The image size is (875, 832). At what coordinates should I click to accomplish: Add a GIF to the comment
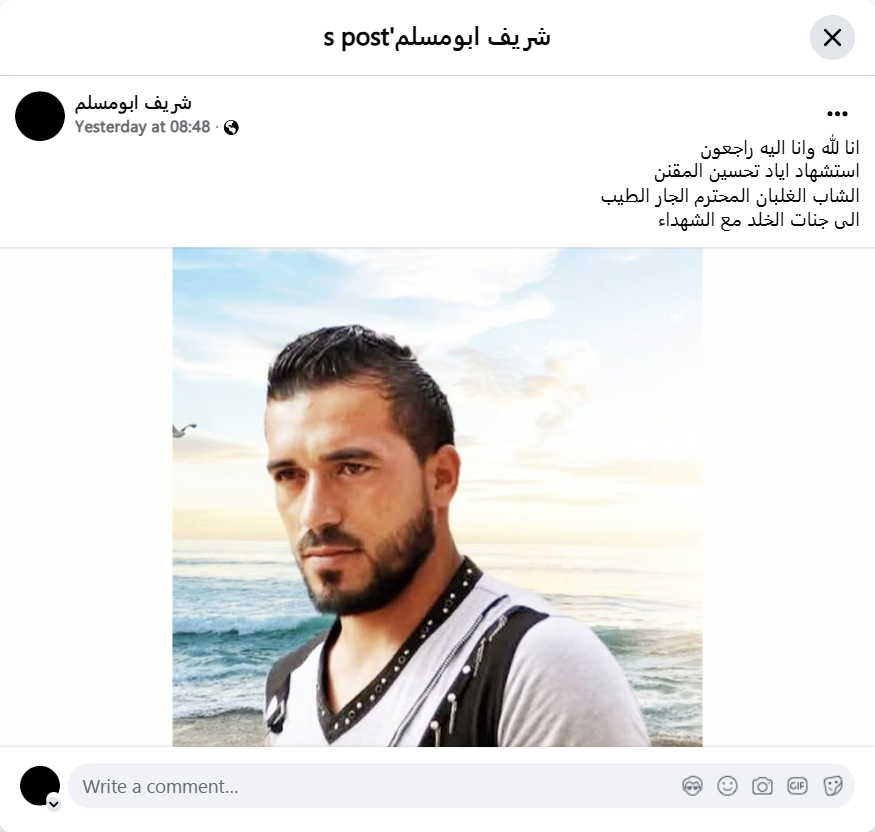tap(797, 786)
